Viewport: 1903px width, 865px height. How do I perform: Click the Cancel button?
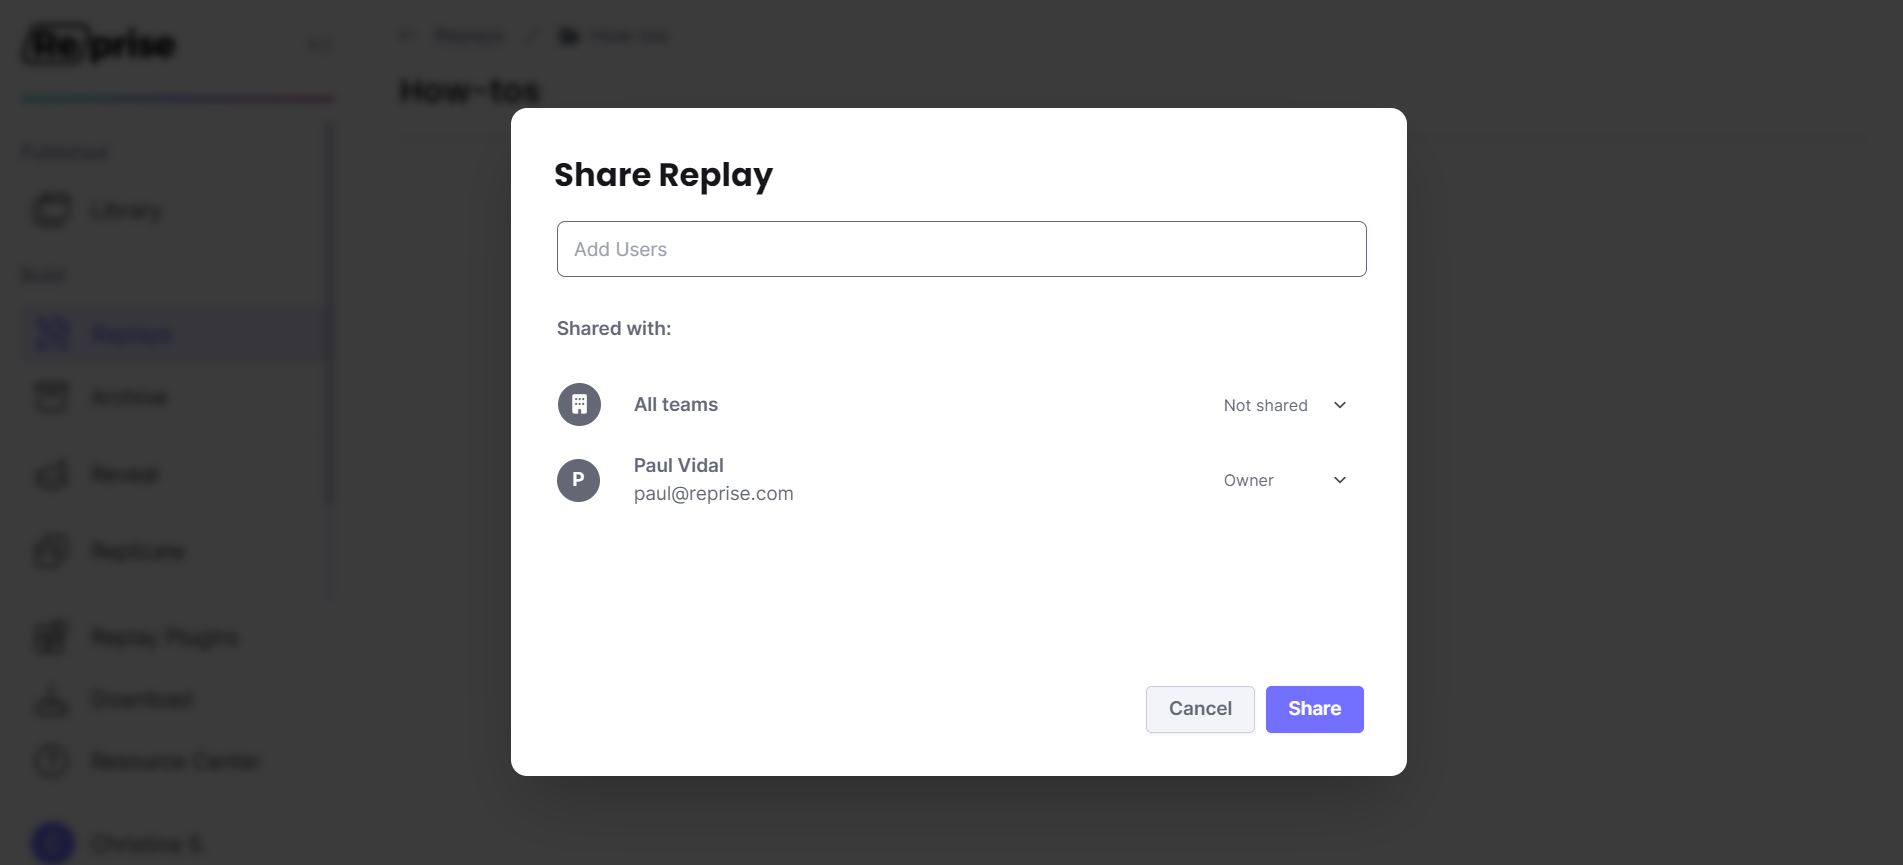pos(1200,709)
